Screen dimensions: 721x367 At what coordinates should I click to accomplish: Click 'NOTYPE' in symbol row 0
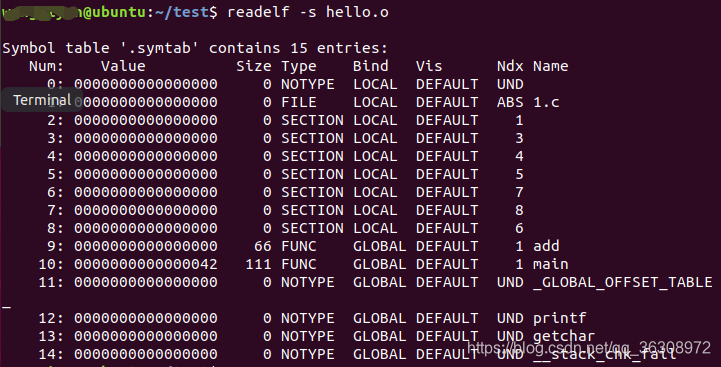(x=308, y=84)
